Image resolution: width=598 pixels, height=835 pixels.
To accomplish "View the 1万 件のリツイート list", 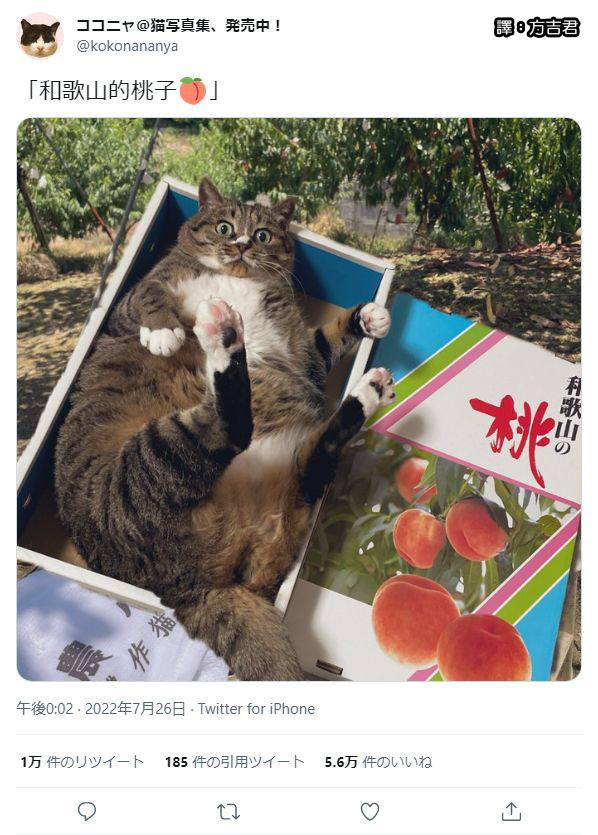I will coord(83,762).
